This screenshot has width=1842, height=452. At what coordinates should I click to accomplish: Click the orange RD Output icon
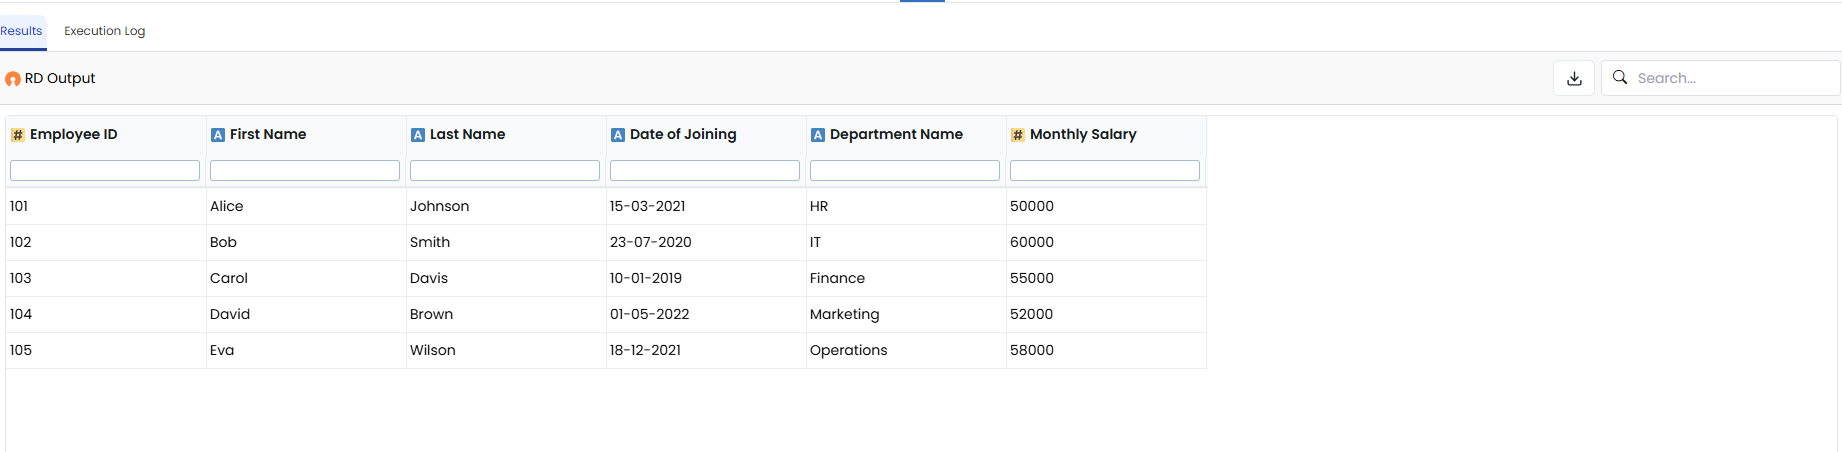coord(13,79)
